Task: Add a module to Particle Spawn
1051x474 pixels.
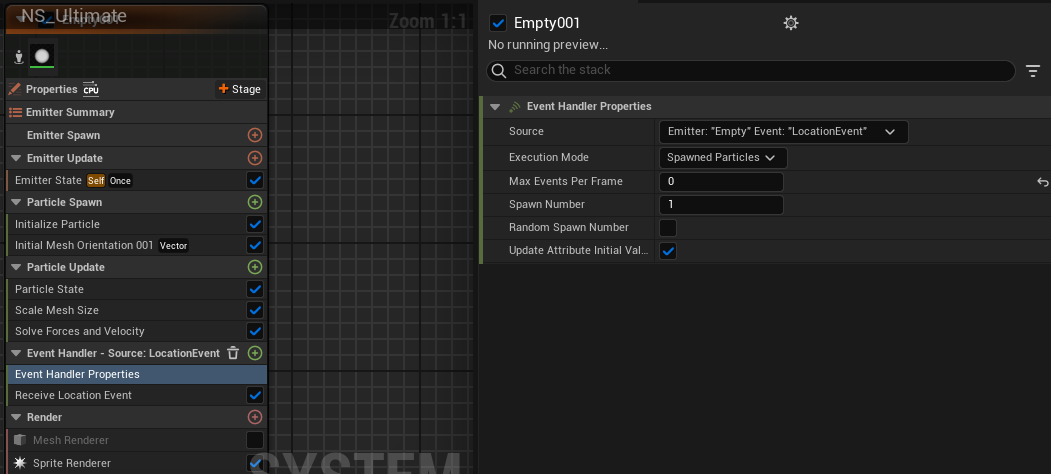Action: [x=255, y=202]
